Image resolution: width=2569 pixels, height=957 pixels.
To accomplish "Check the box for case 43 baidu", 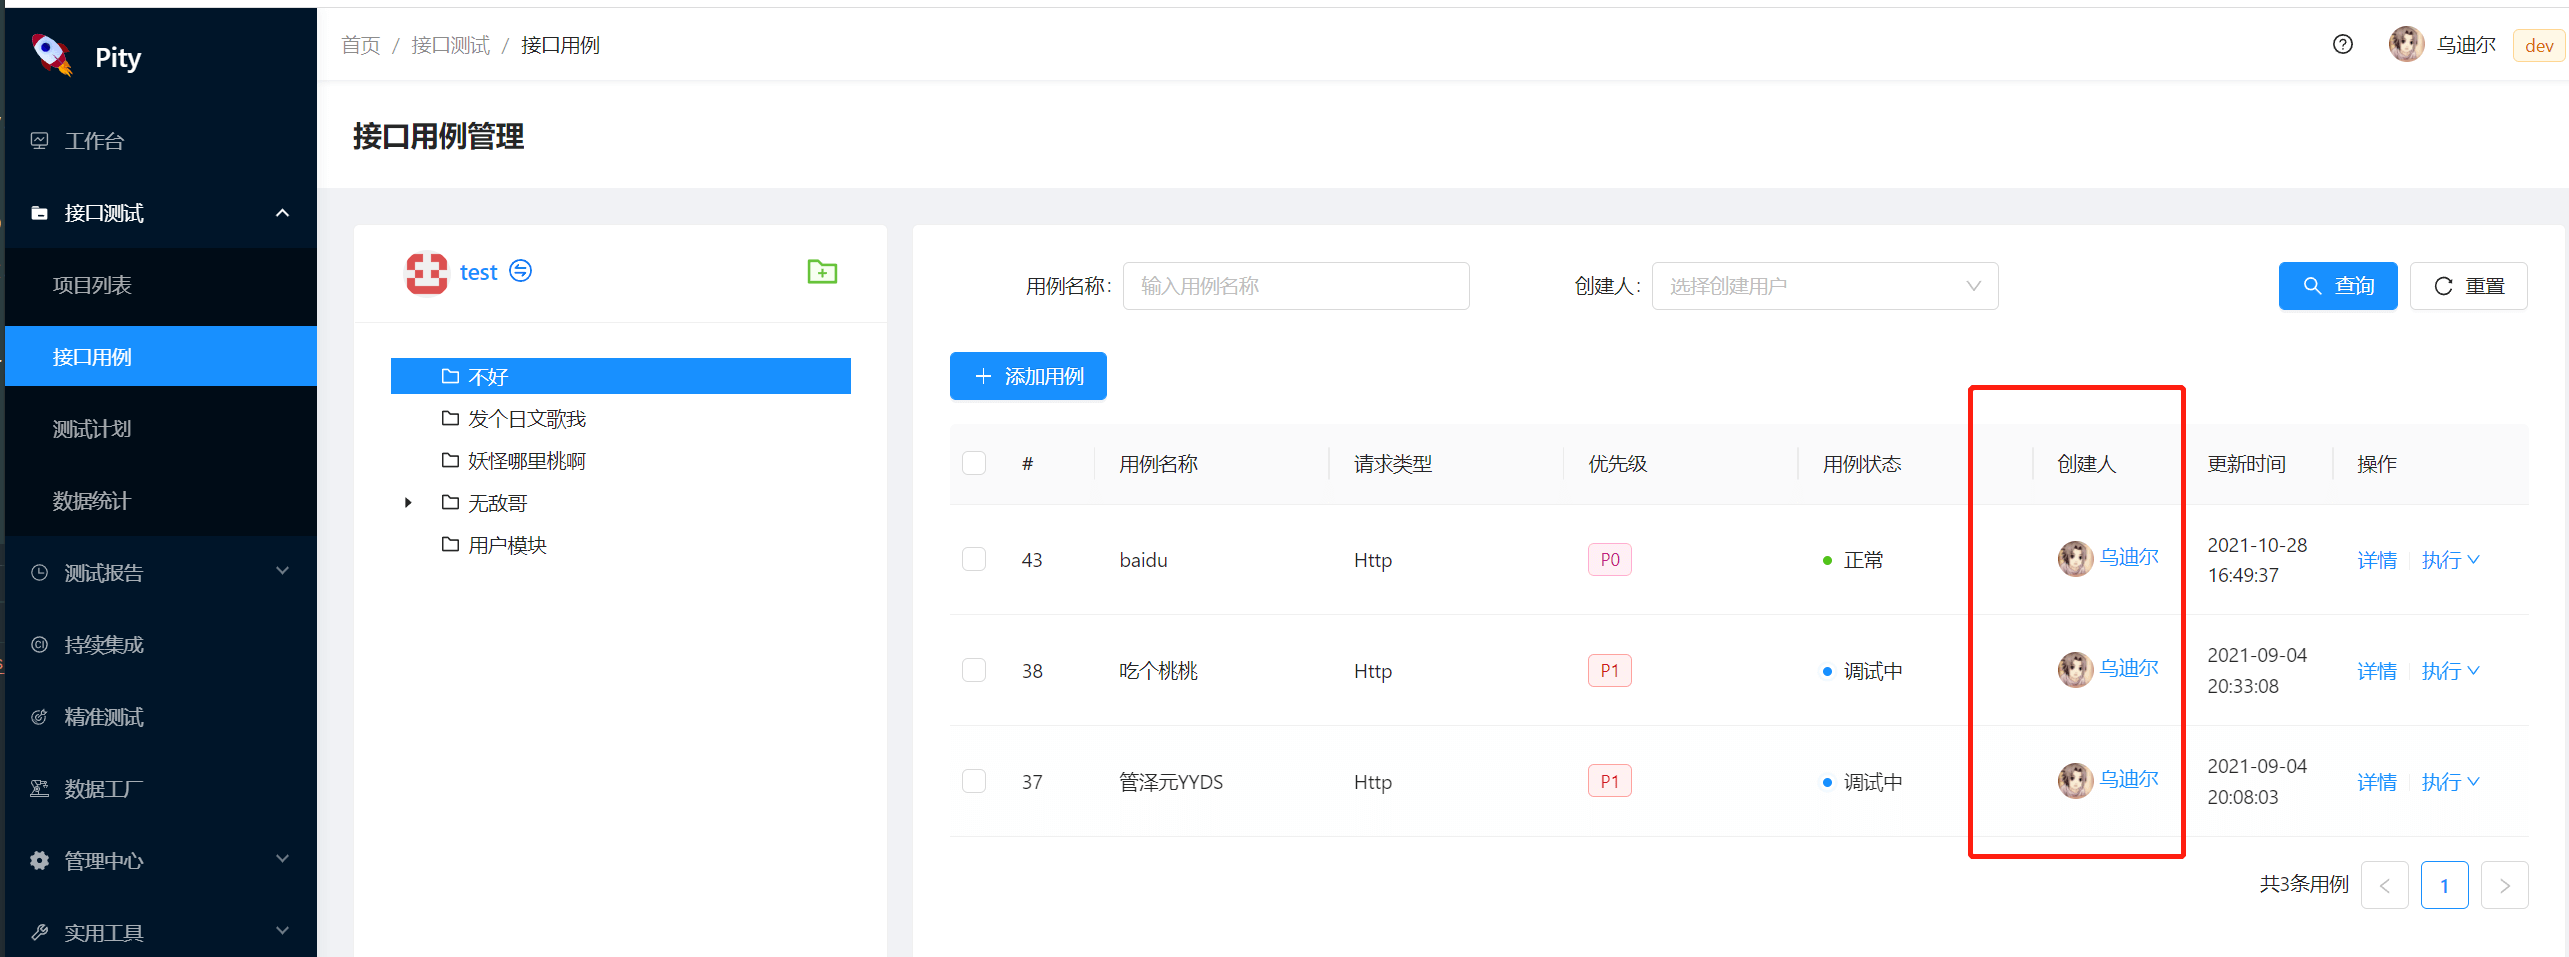I will click(974, 559).
